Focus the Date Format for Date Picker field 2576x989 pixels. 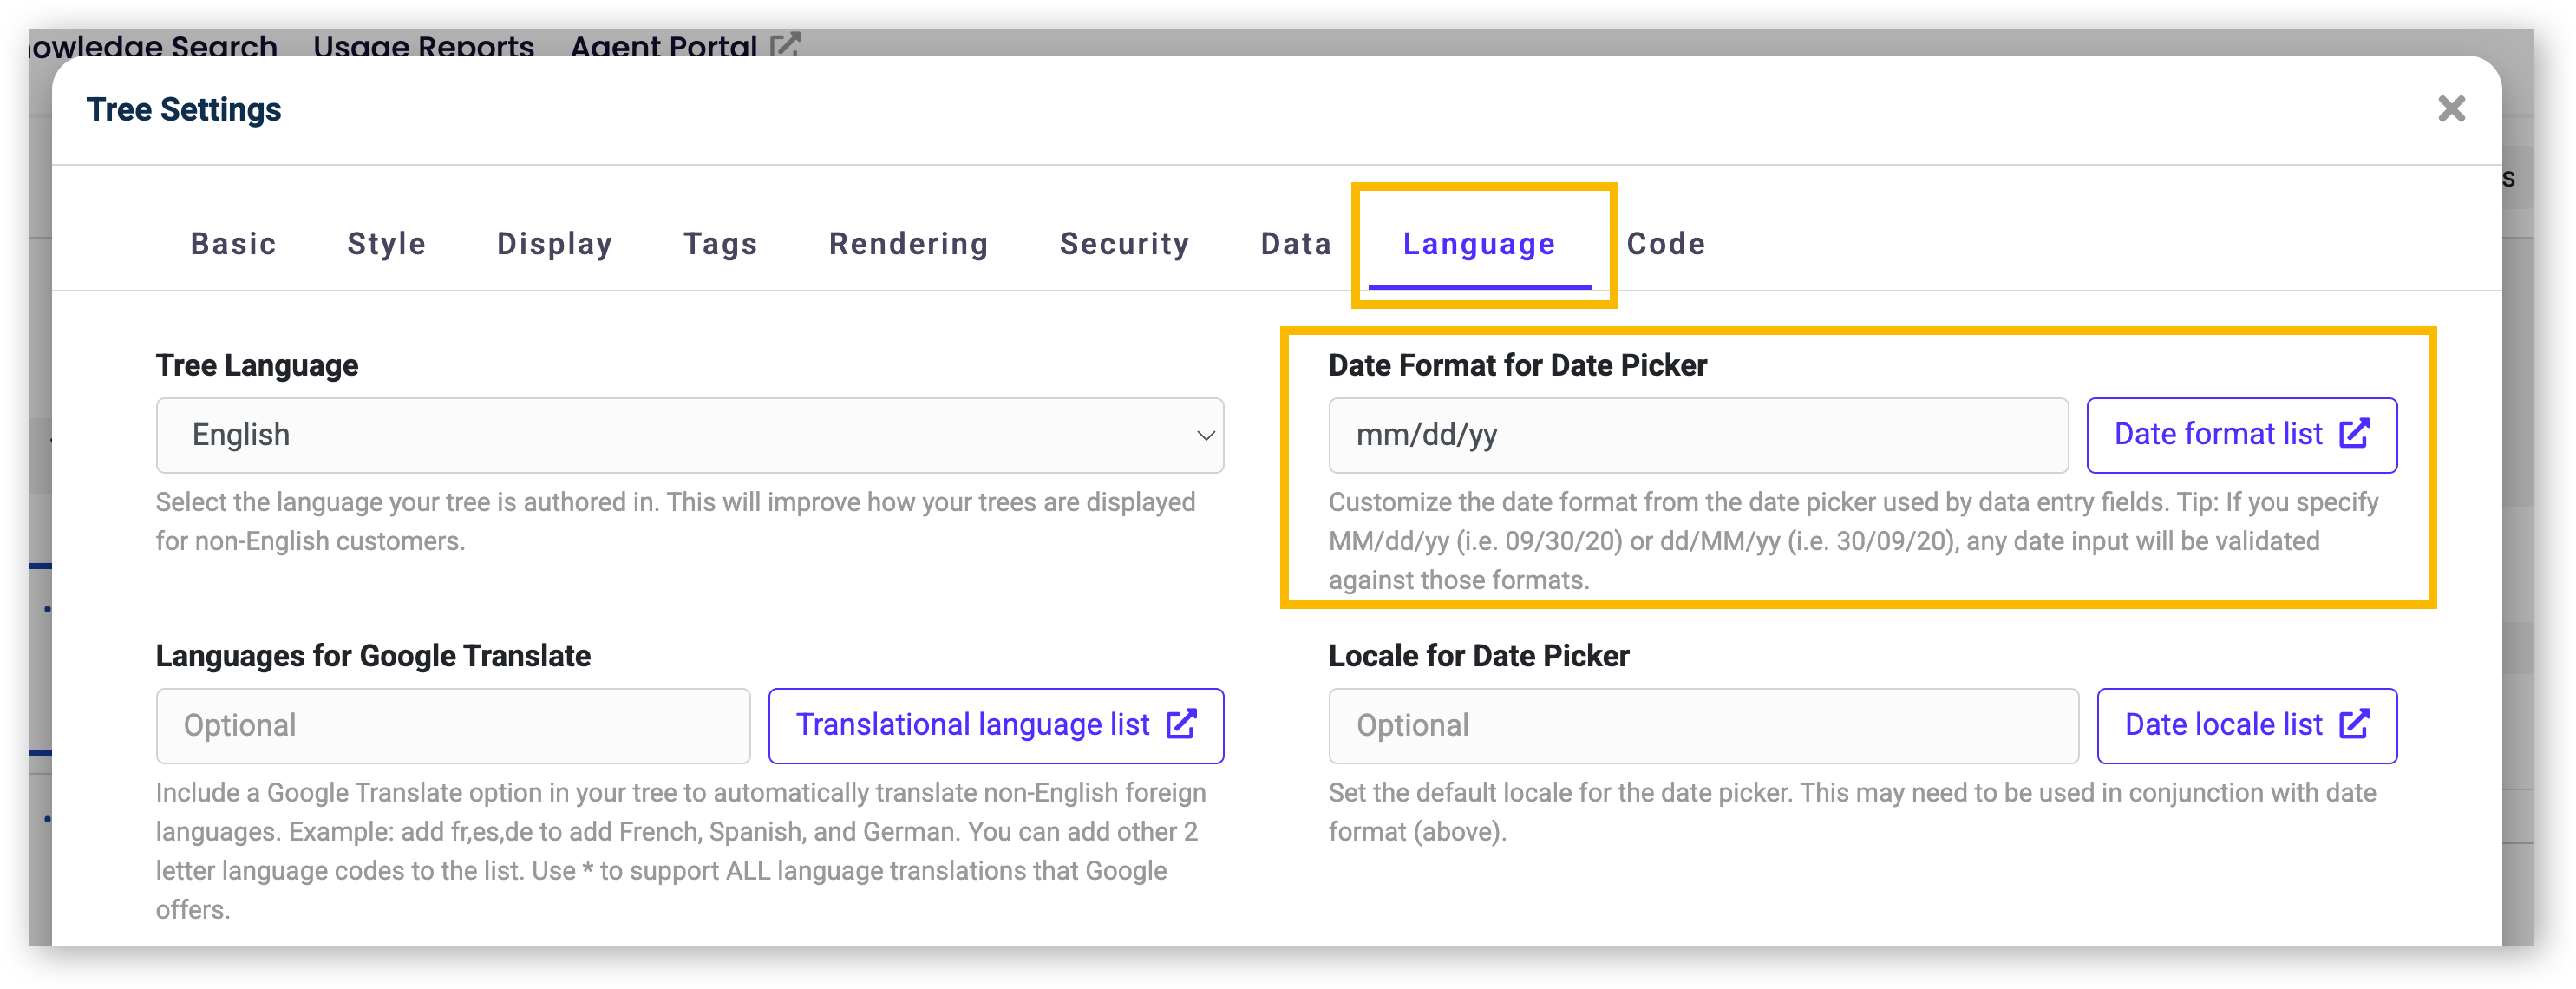(1698, 436)
